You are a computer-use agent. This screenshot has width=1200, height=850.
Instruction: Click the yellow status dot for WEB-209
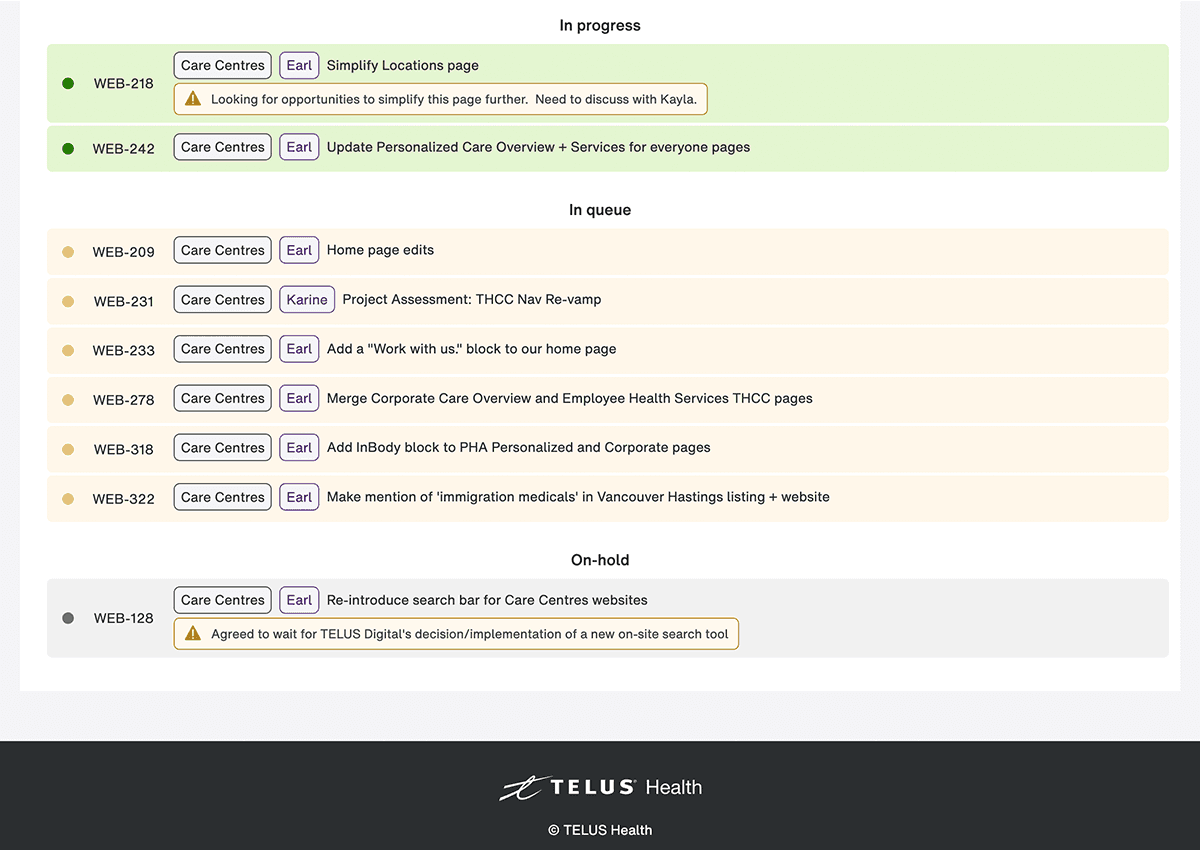pos(68,252)
